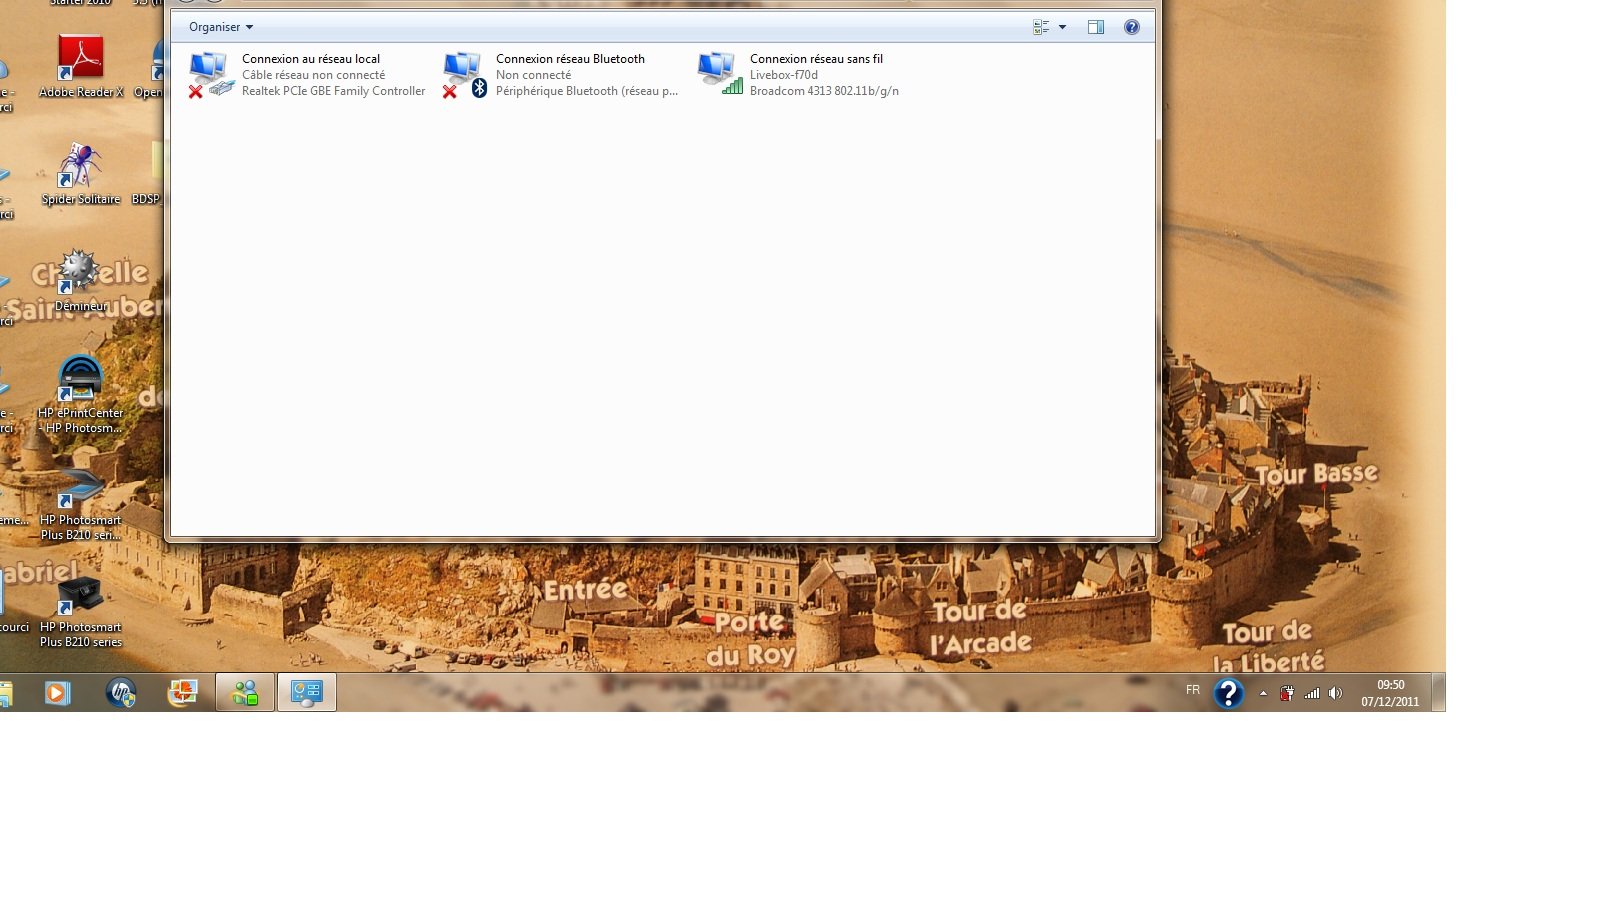Image resolution: width=1600 pixels, height=900 pixels.
Task: Click the change view icon in toolbar
Action: (x=1041, y=27)
